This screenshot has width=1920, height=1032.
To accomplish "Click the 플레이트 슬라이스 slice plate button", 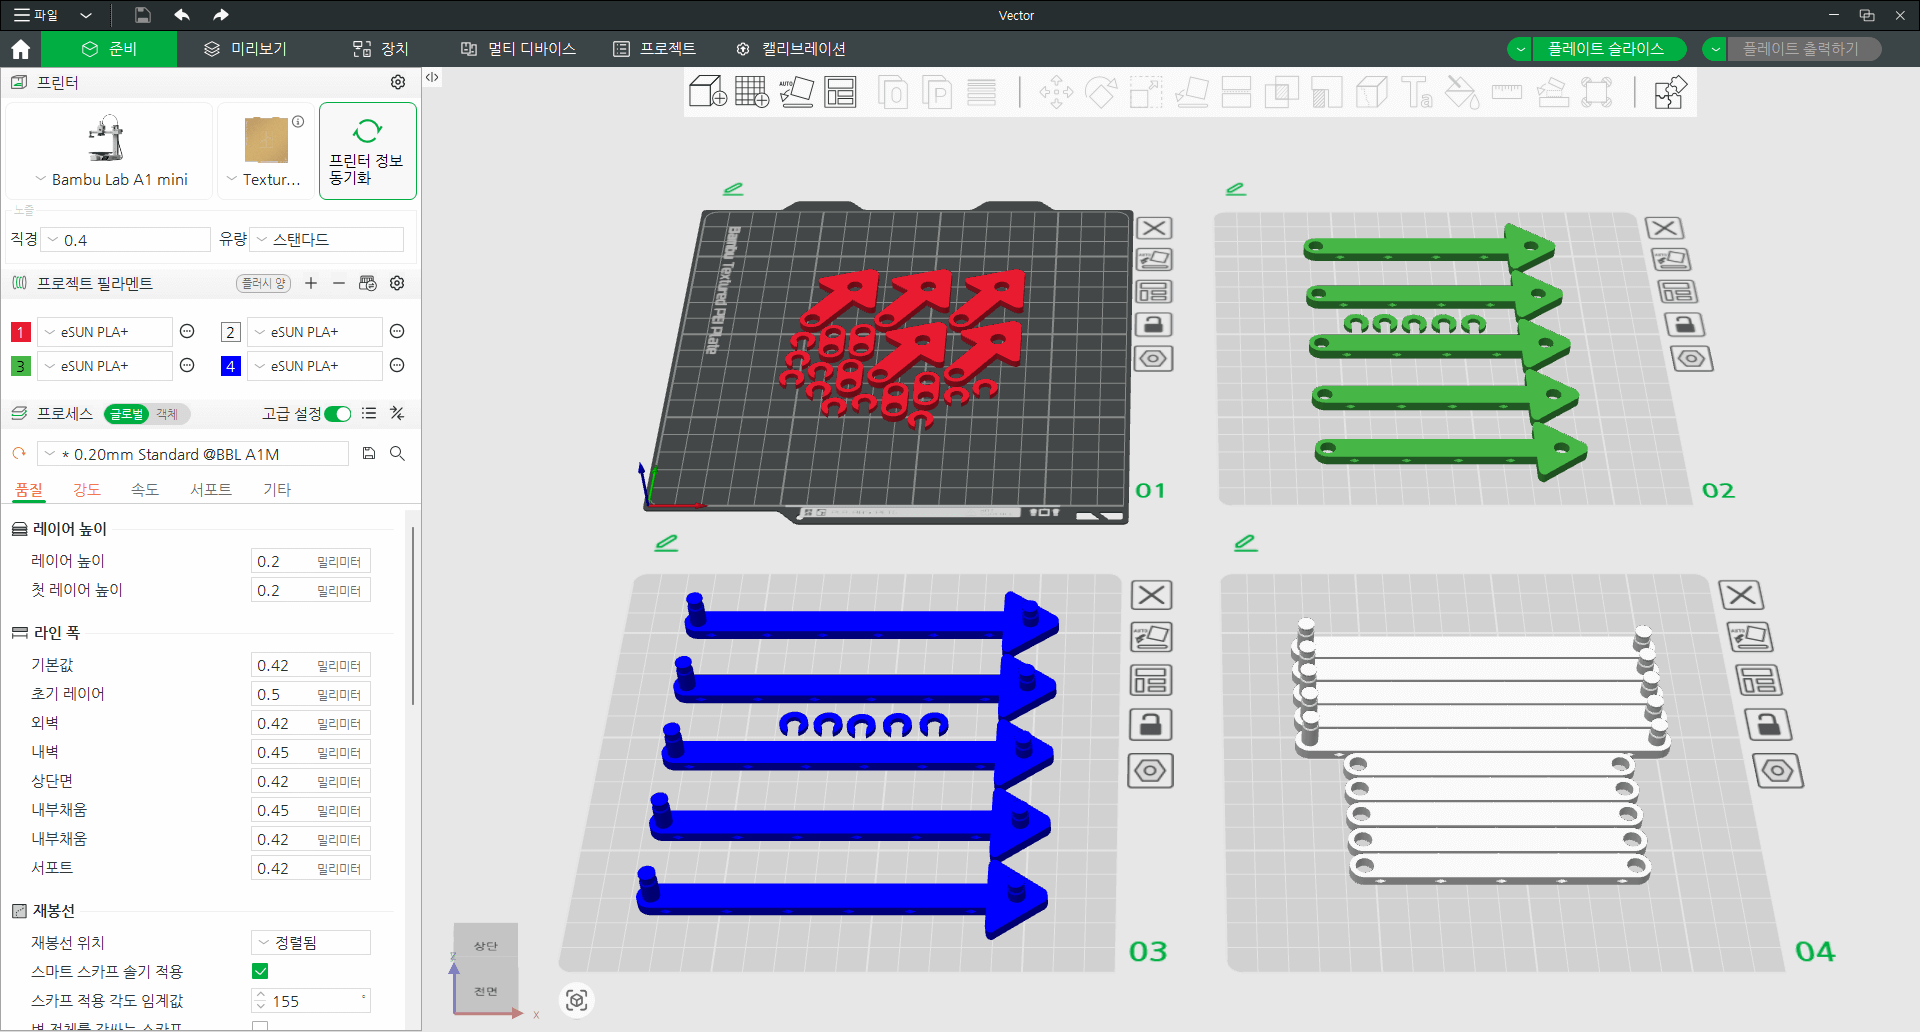I will click(1605, 49).
